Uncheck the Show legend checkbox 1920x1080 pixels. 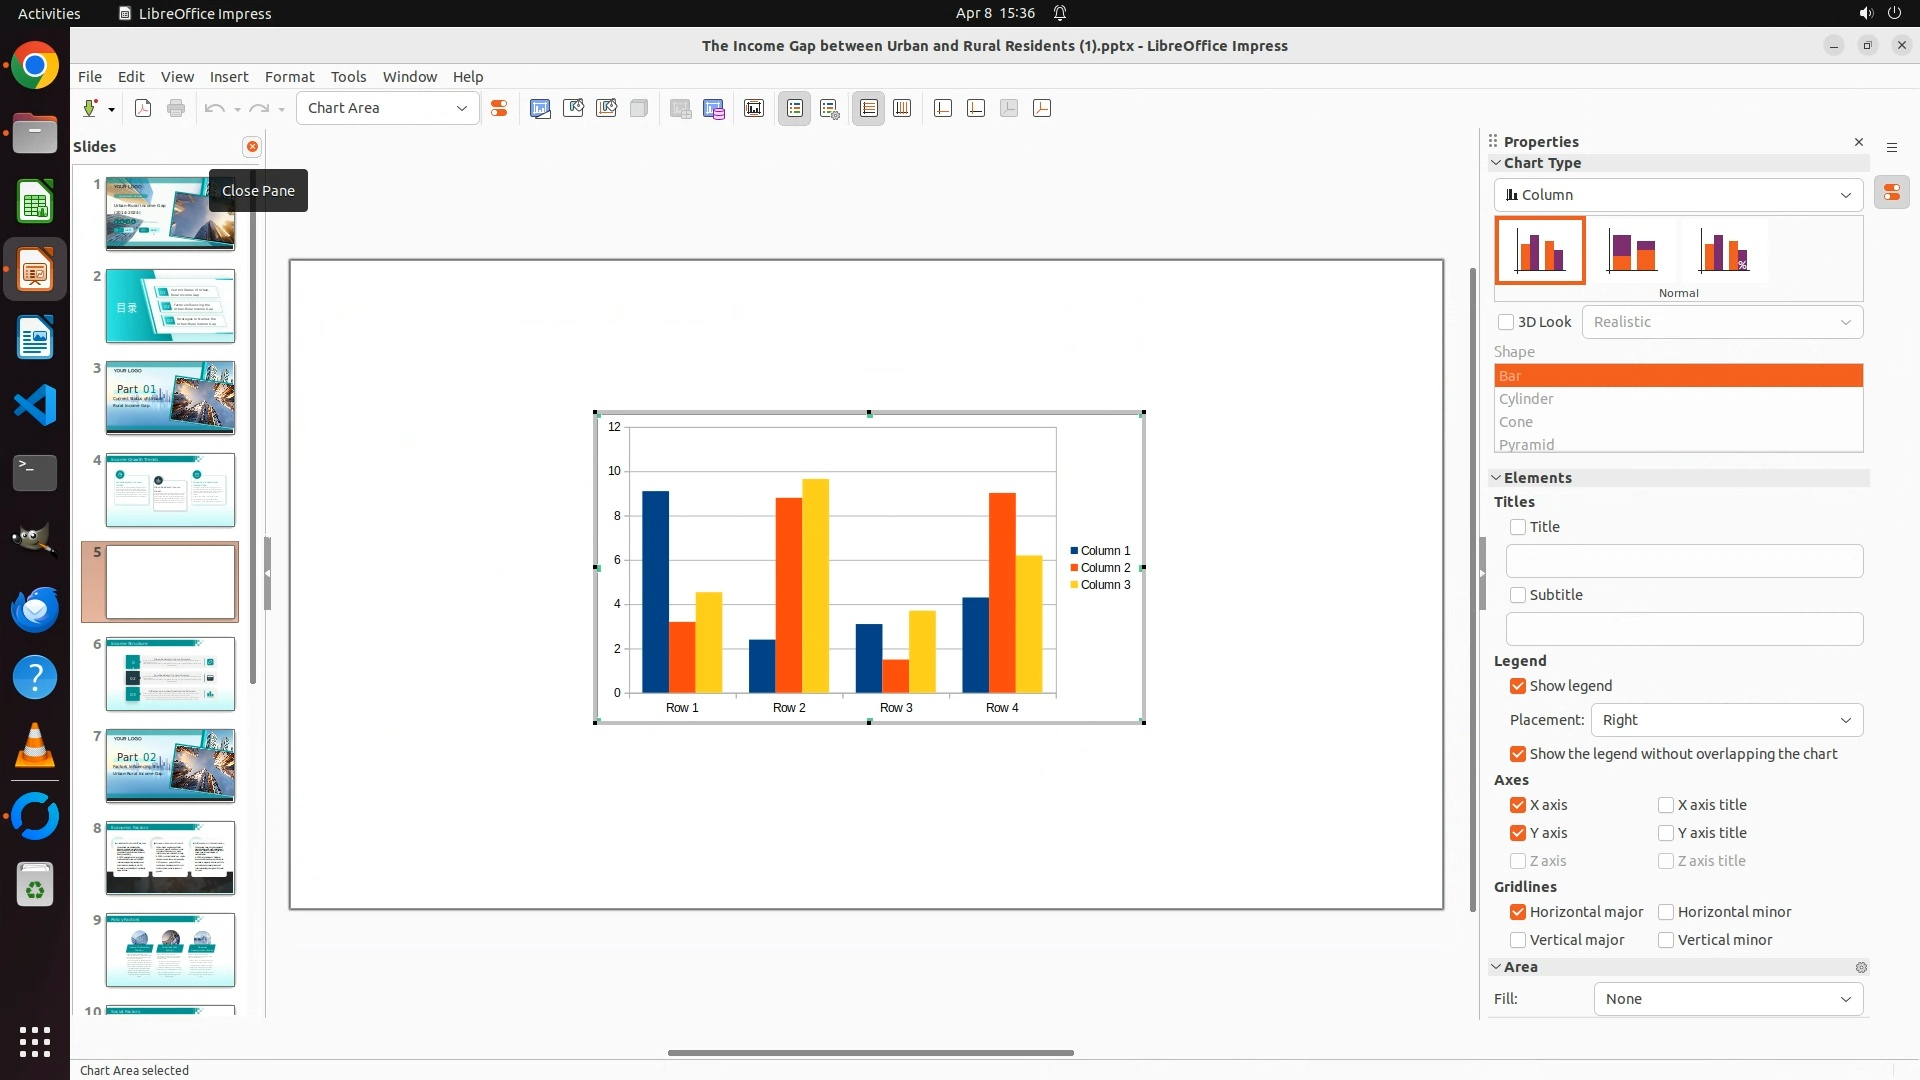(1518, 686)
